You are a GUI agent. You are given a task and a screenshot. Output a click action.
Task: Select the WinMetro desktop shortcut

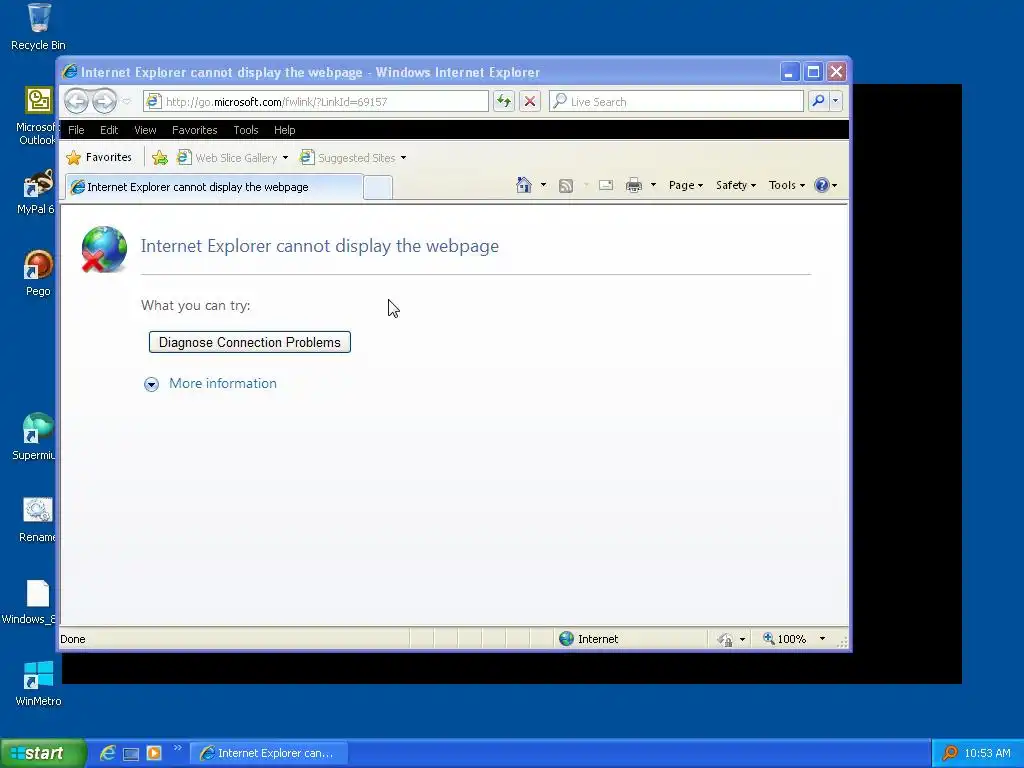tap(38, 683)
